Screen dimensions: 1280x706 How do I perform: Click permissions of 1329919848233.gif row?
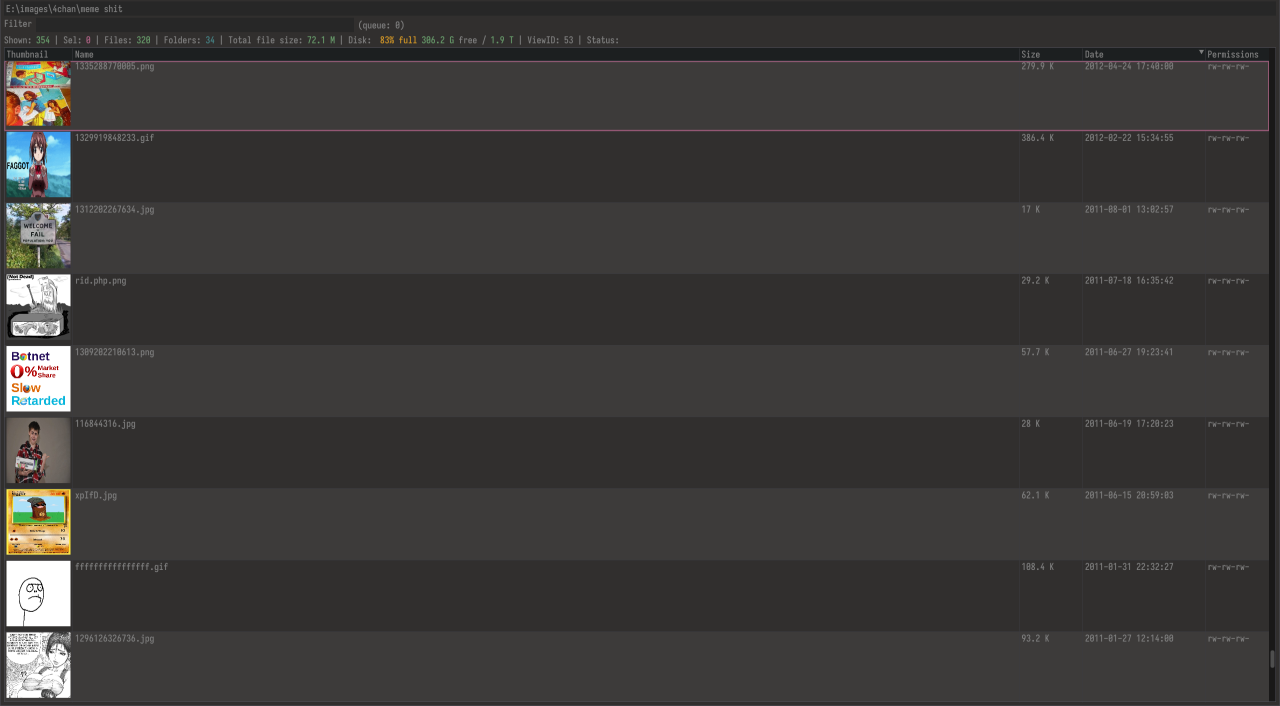1228,138
